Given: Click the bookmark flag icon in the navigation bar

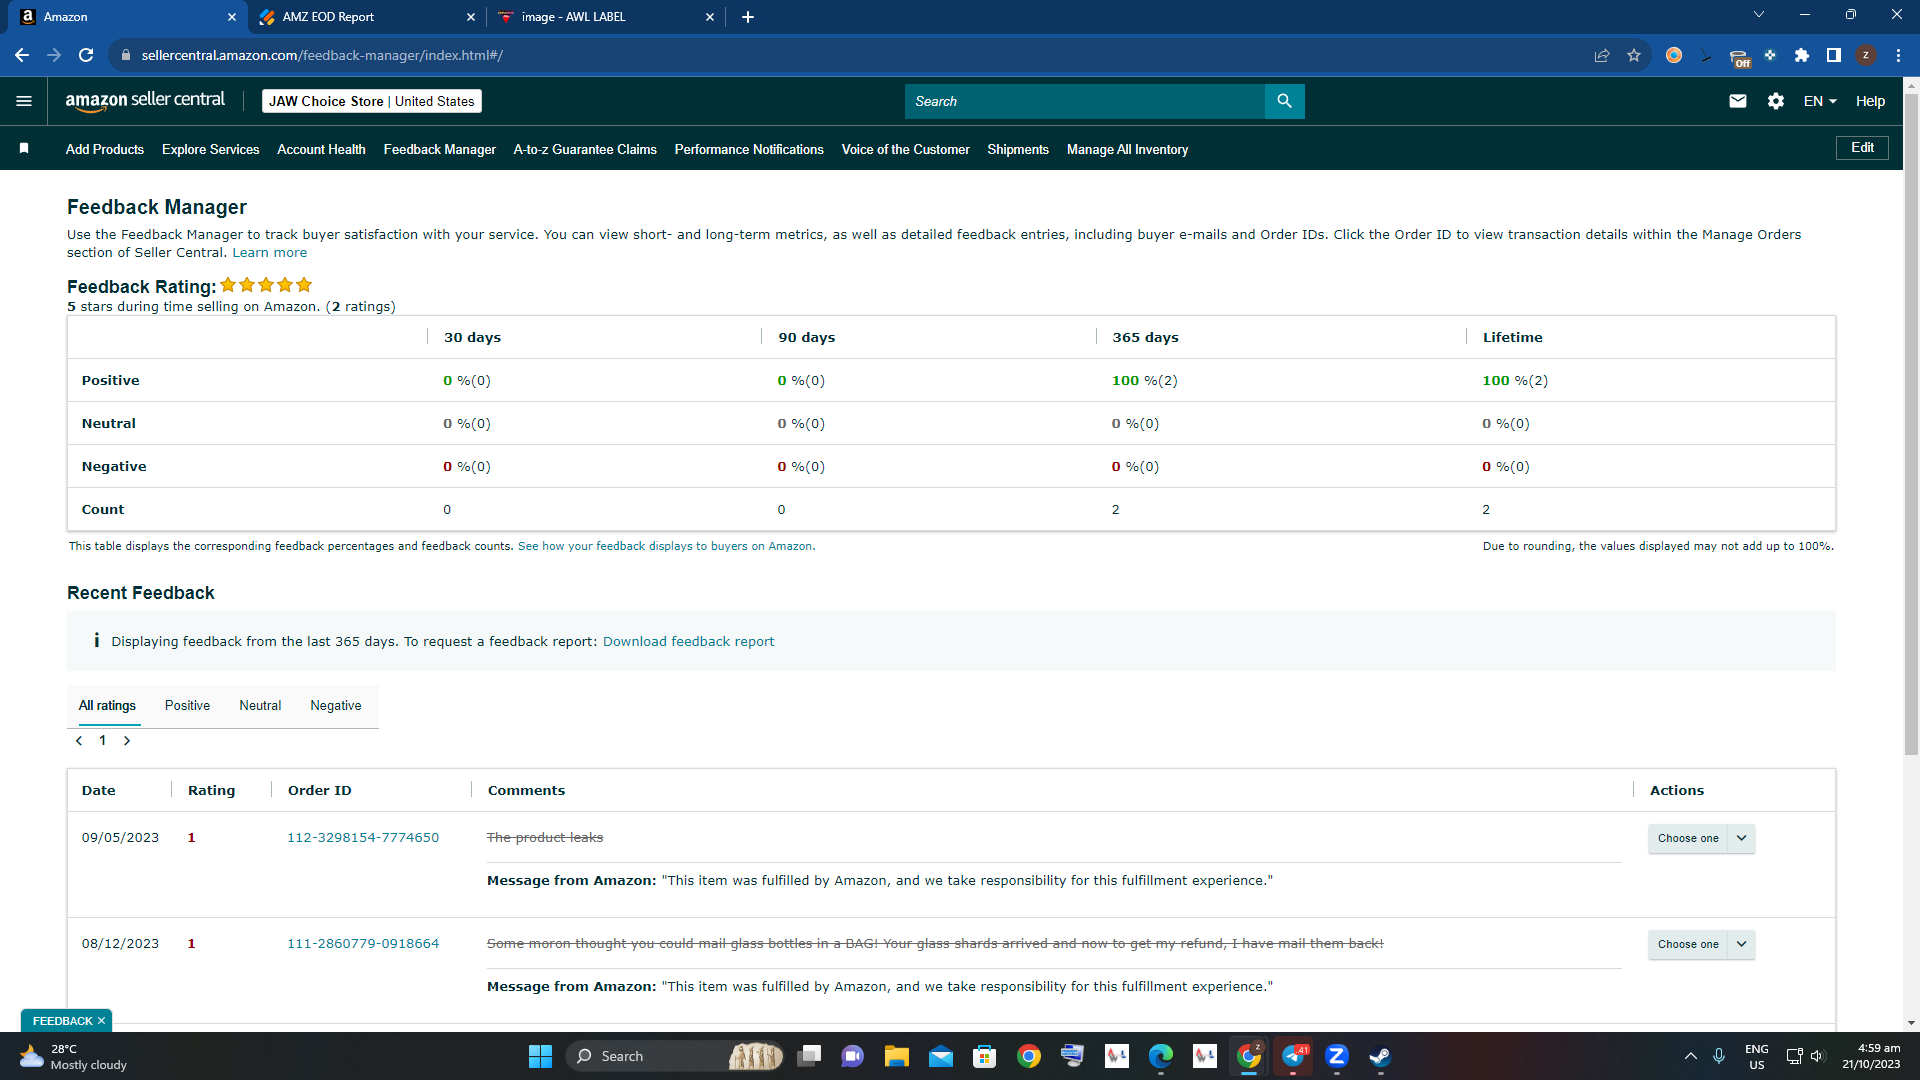Looking at the screenshot, I should point(24,149).
